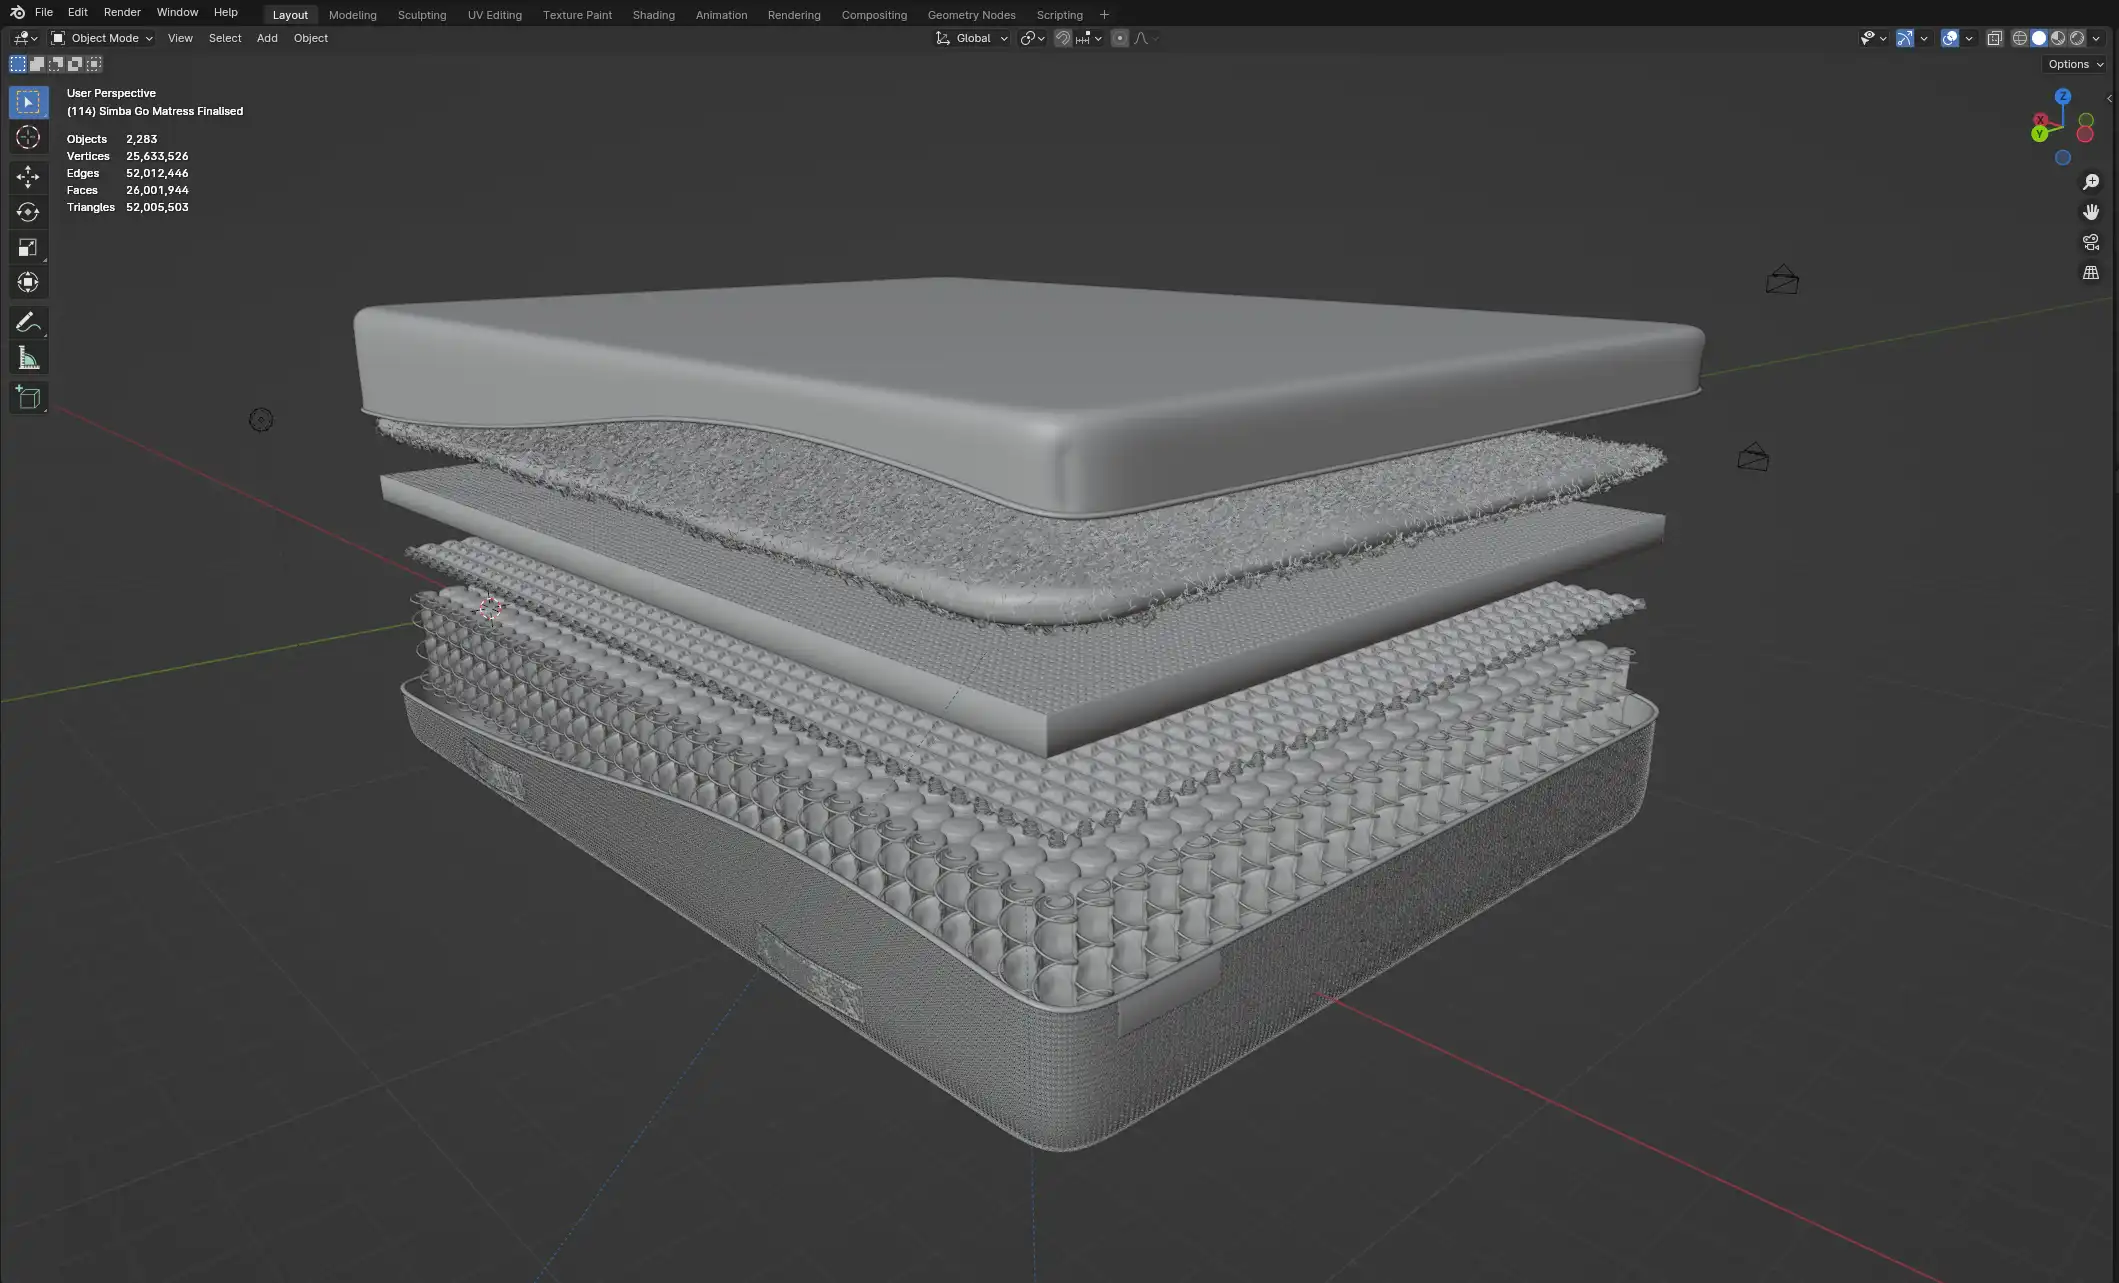Open the editor type dropdown

[x=24, y=38]
